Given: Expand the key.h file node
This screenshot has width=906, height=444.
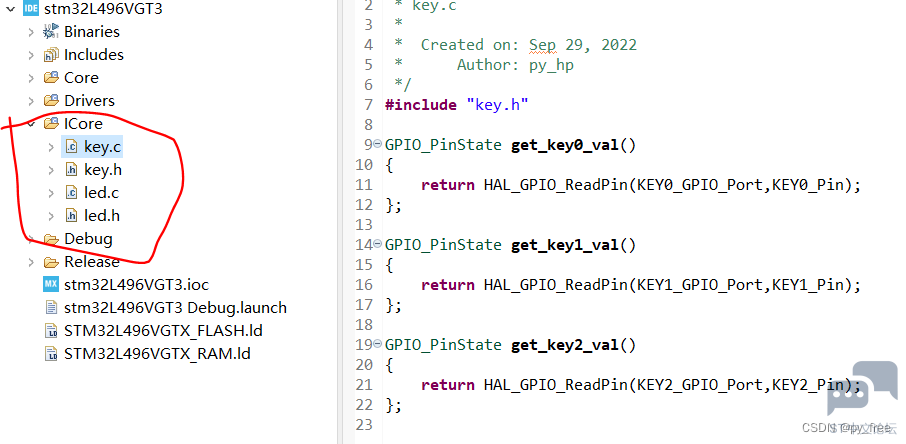Looking at the screenshot, I should tap(51, 170).
